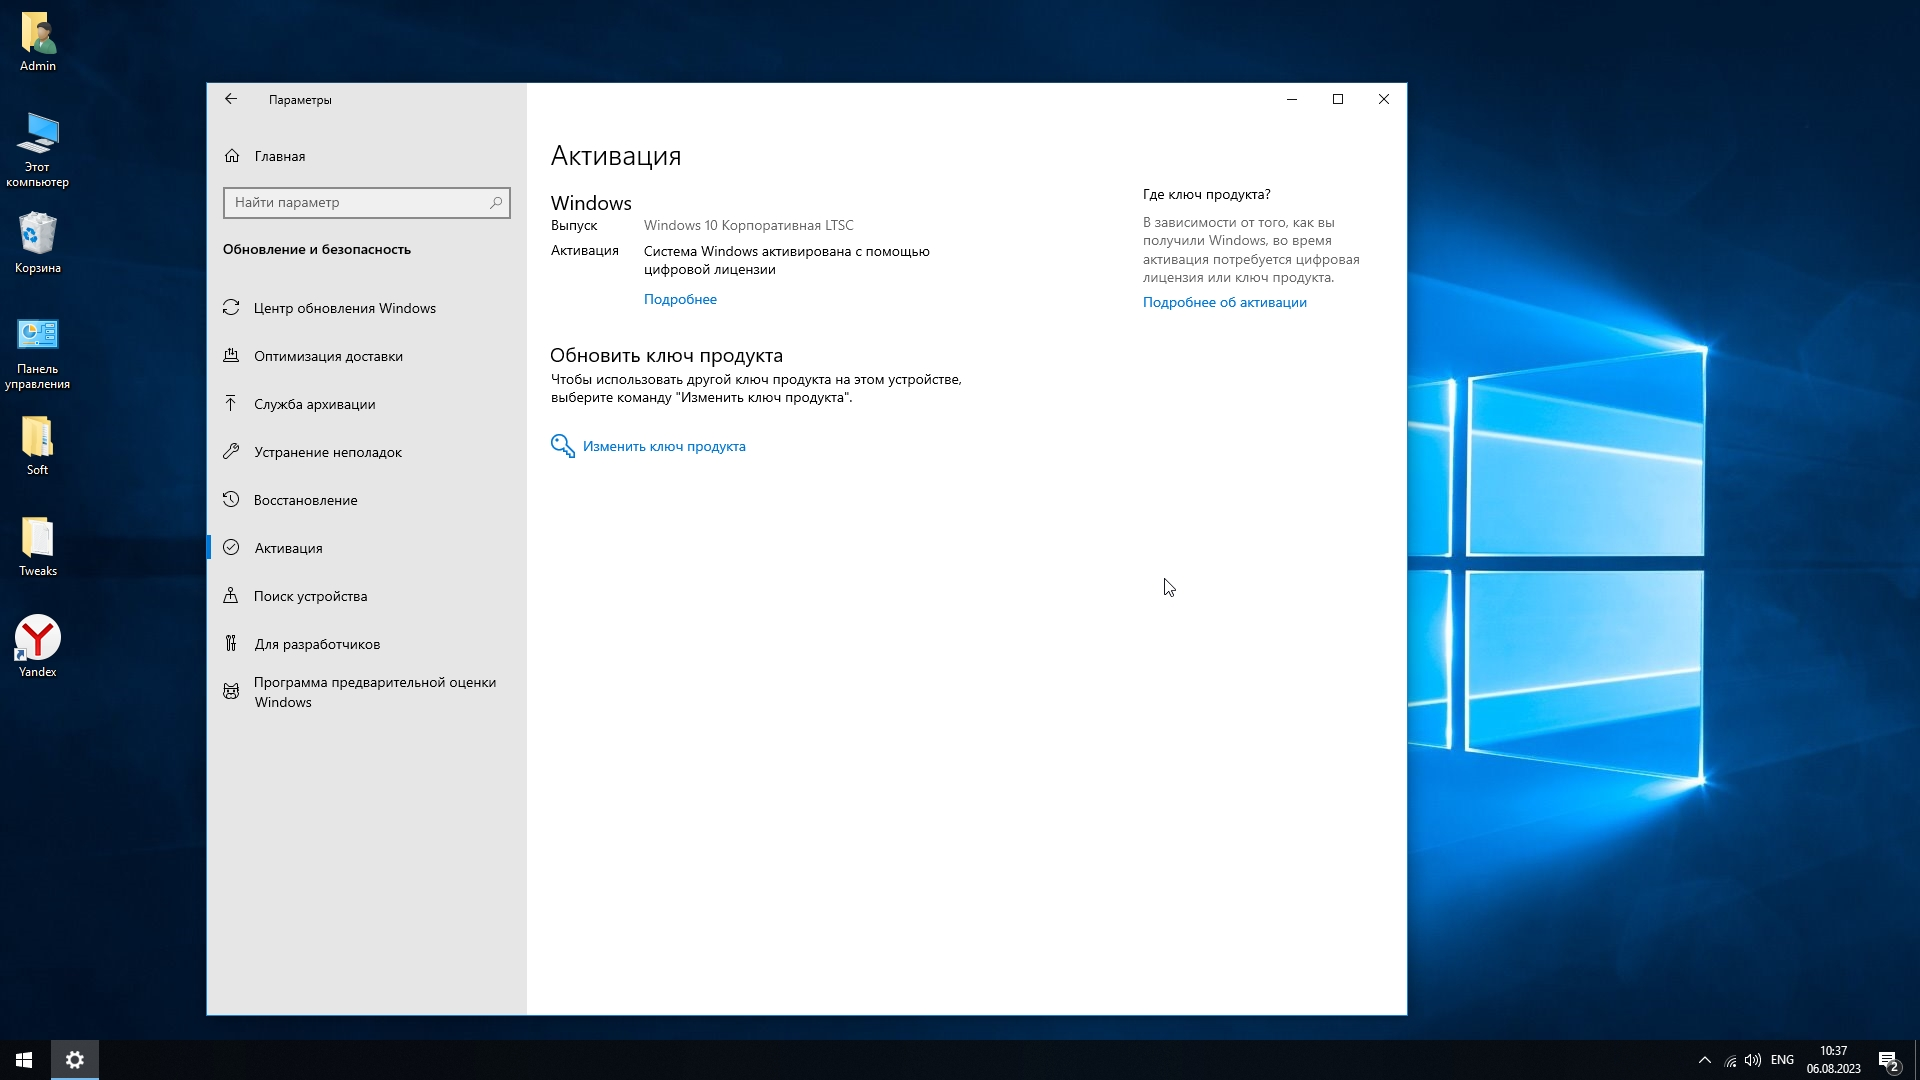Click the Подробнее link under activation

point(680,299)
